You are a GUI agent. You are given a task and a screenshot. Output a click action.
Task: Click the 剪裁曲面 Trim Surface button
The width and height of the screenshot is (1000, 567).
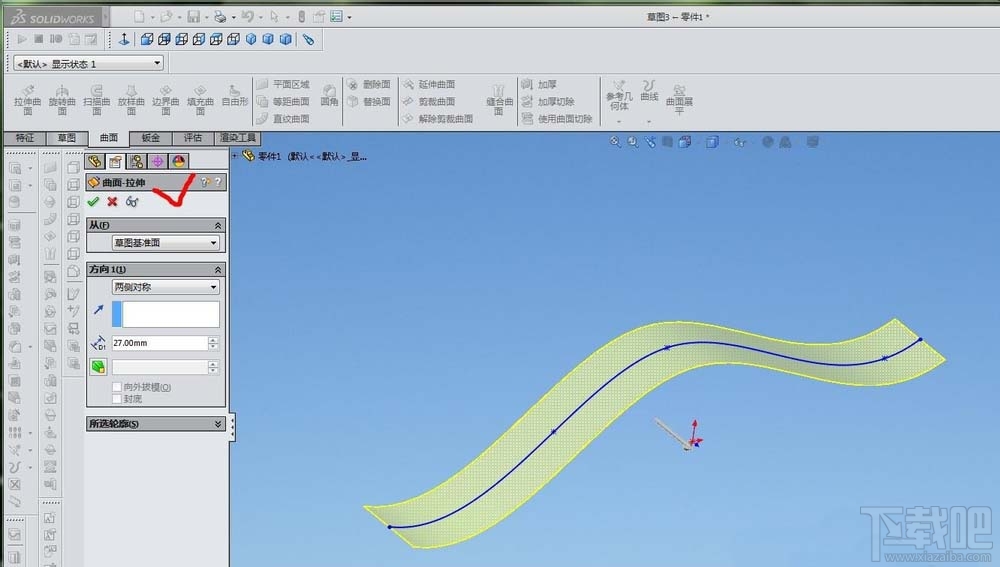pos(429,101)
